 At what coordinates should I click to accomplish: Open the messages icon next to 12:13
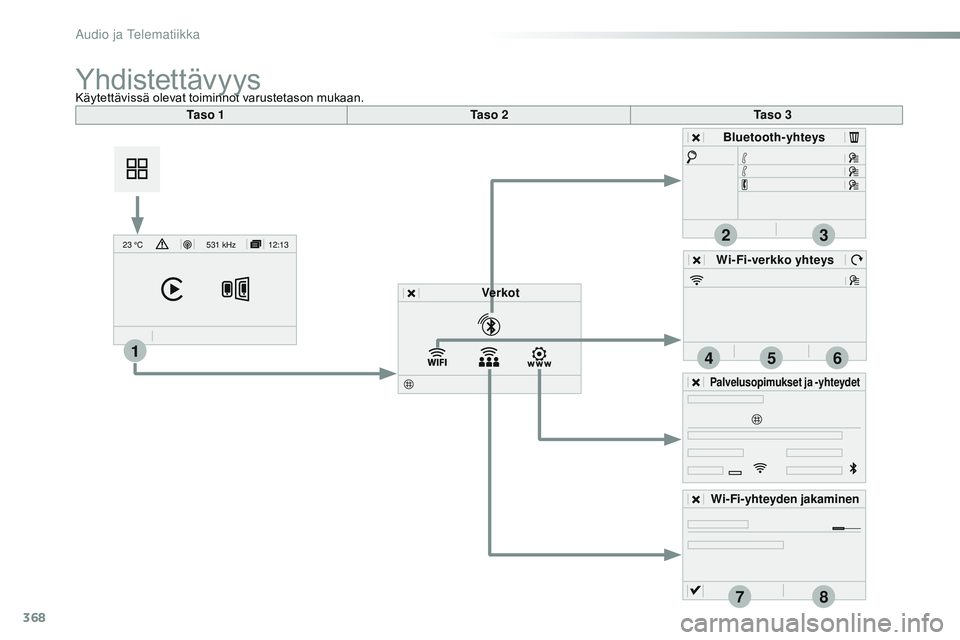[x=256, y=244]
